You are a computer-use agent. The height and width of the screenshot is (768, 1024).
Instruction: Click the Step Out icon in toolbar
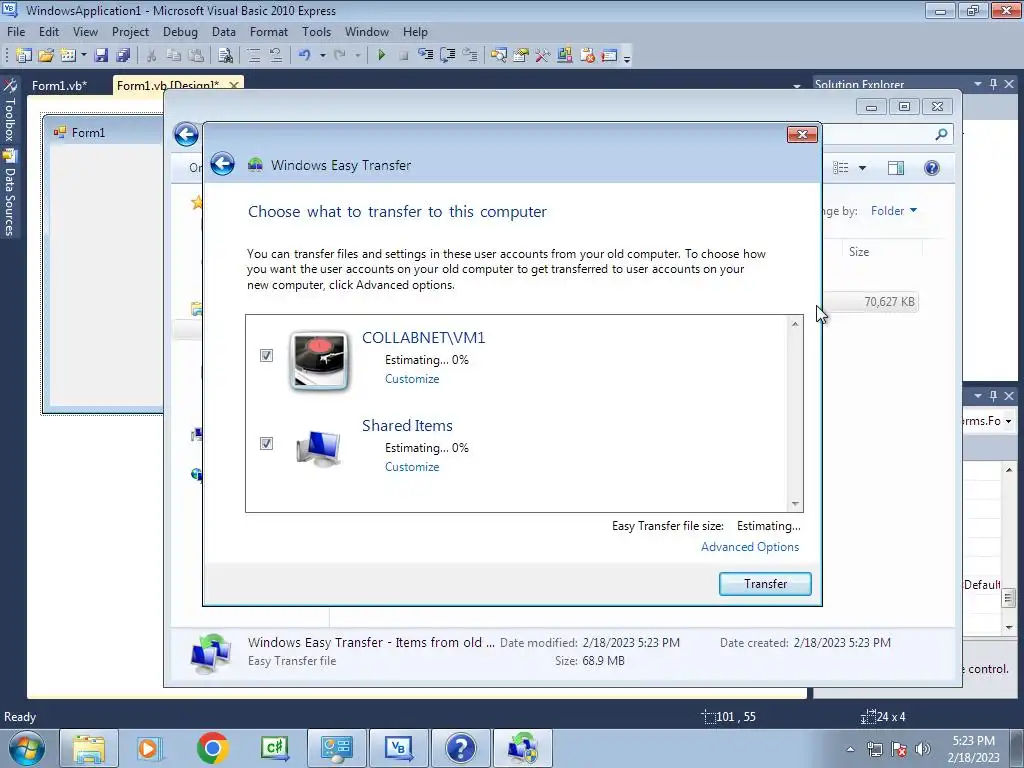click(x=470, y=56)
